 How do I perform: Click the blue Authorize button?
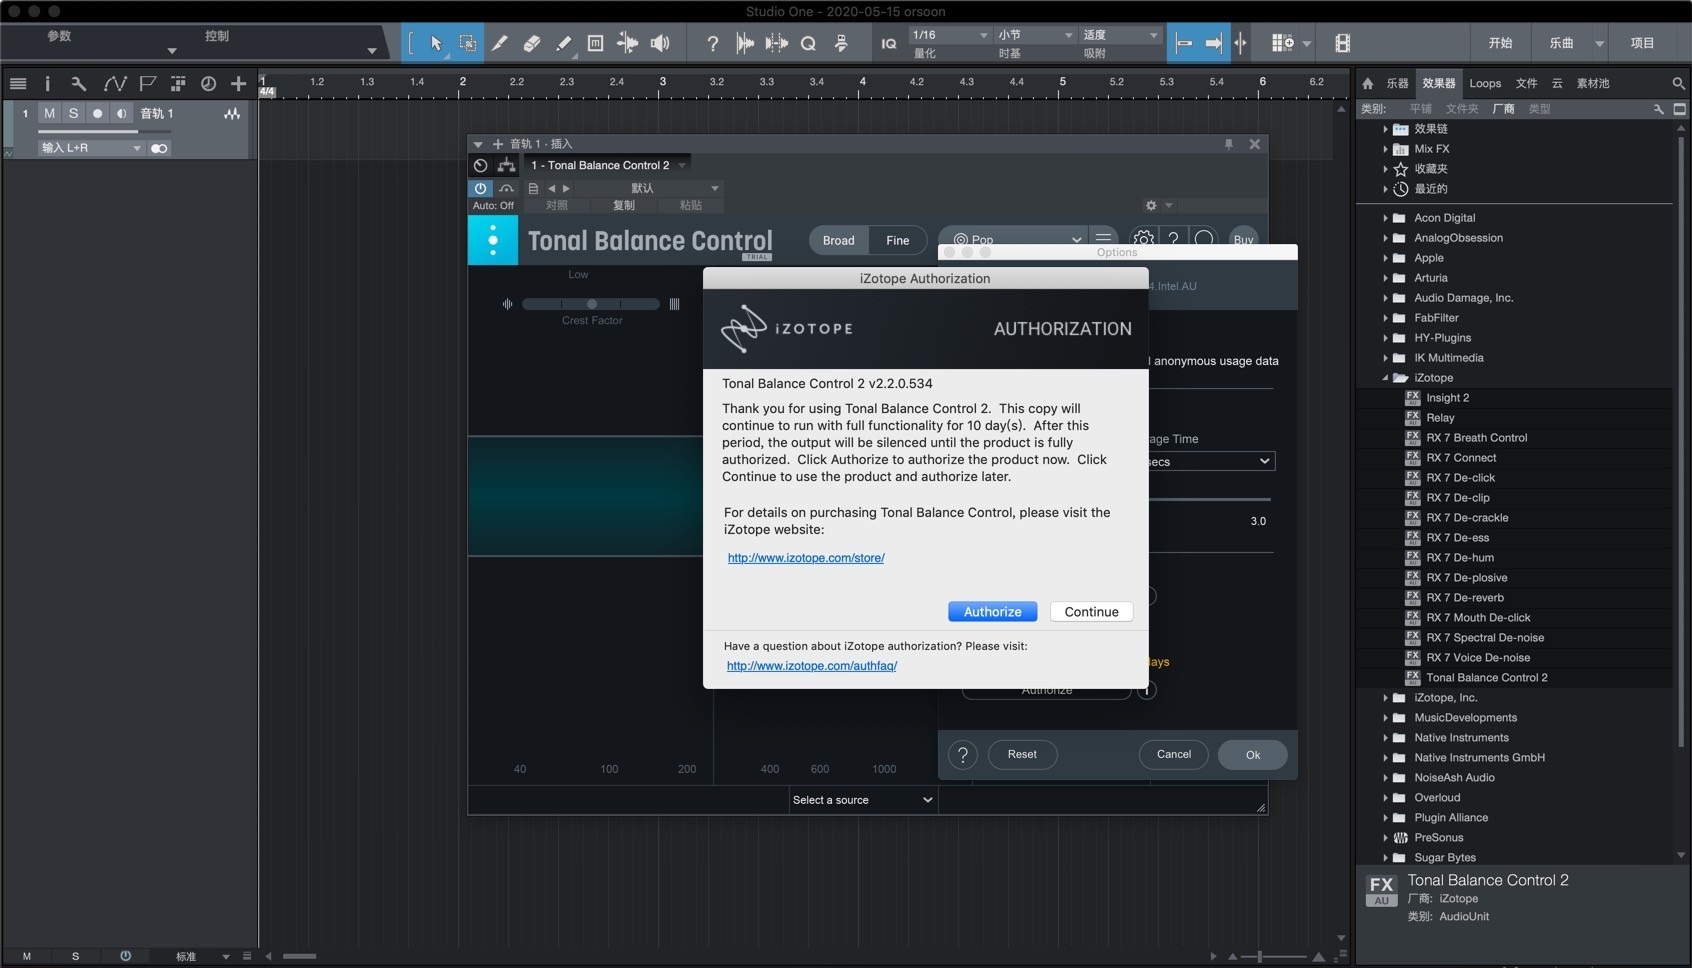click(x=992, y=612)
